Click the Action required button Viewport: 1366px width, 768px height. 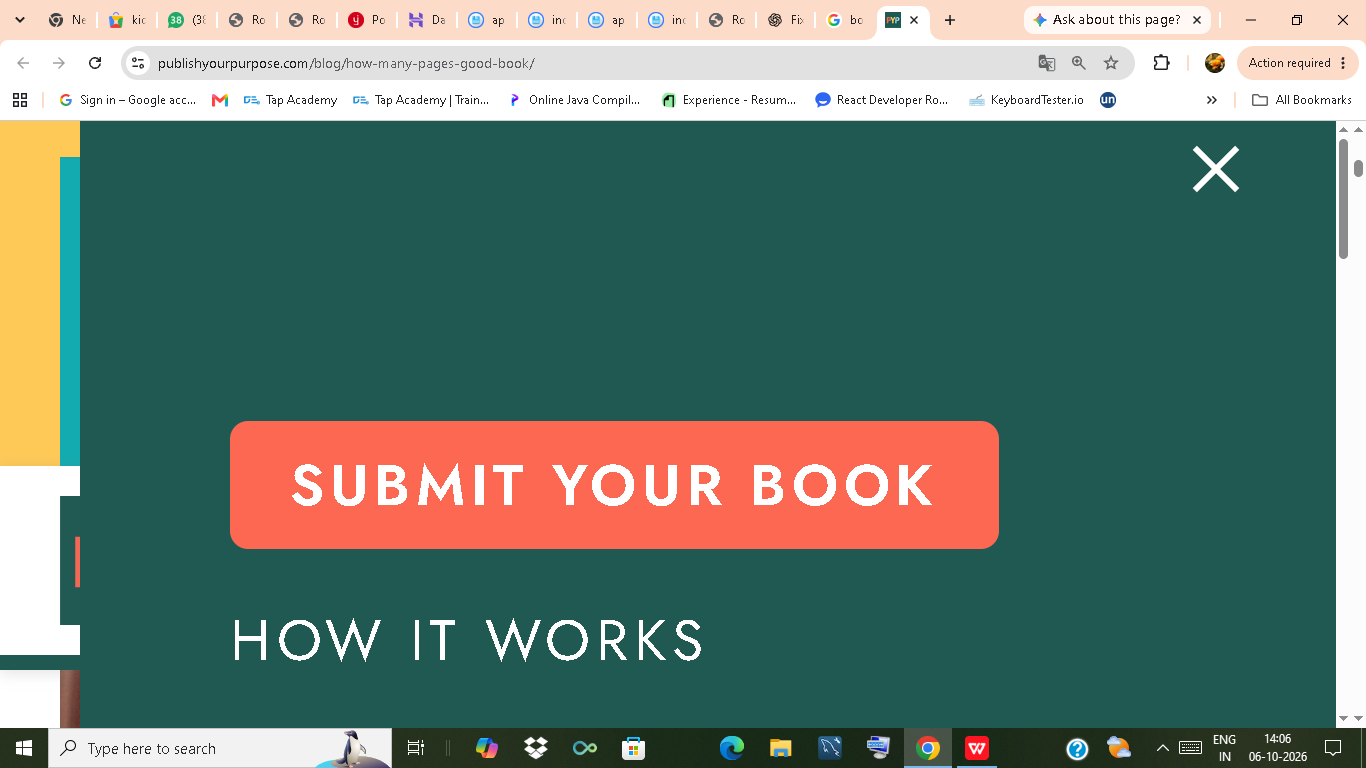1298,63
